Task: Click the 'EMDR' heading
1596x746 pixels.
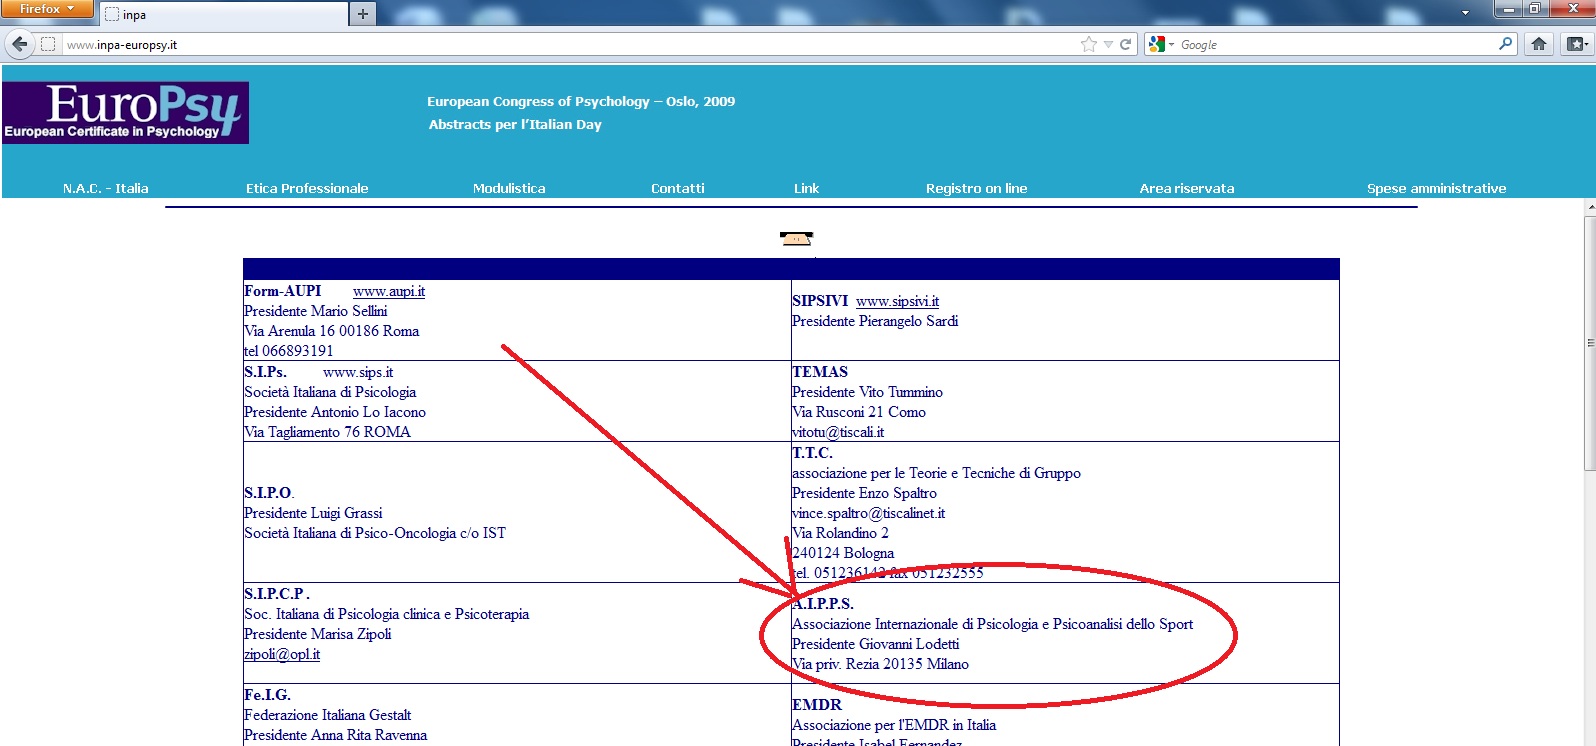Action: tap(817, 705)
